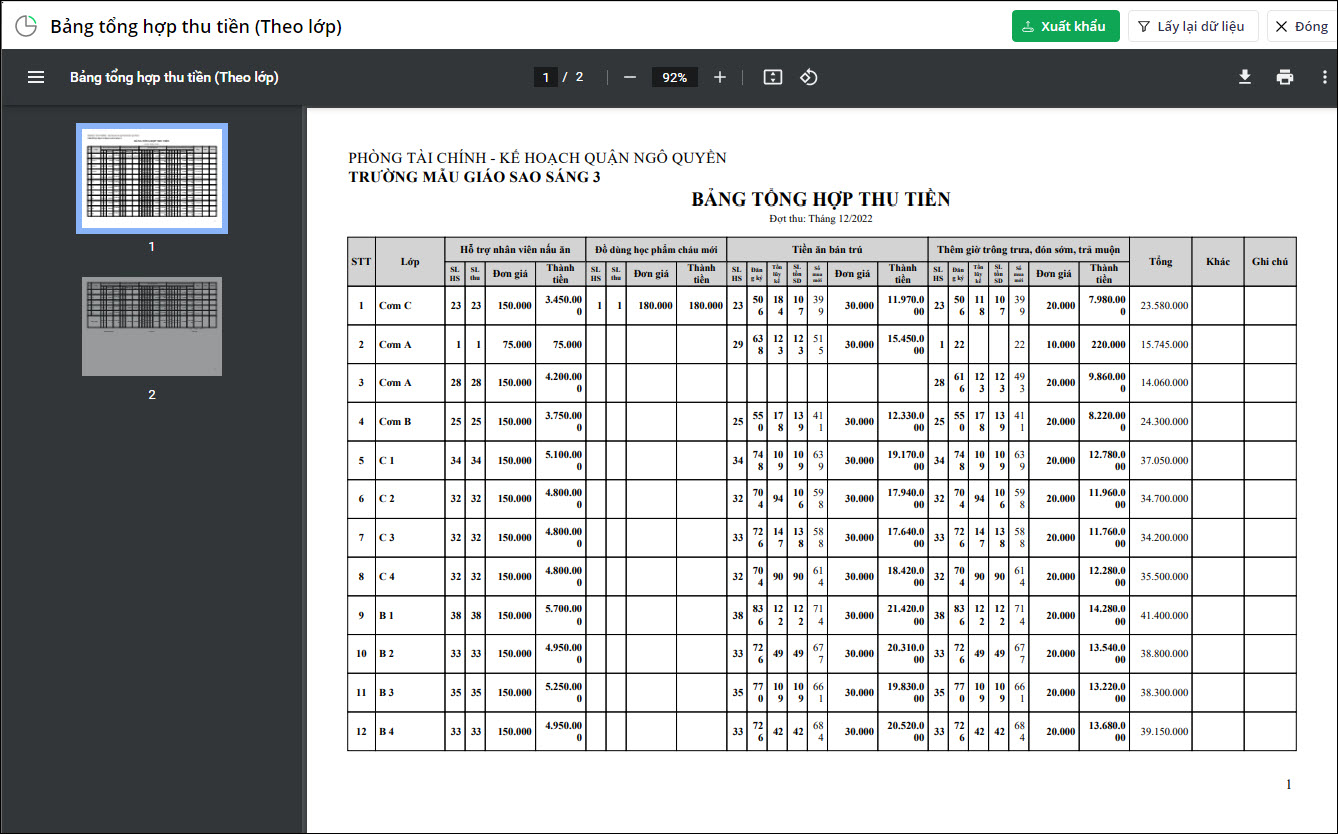Click the total 39.150.000
The width and height of the screenshot is (1338, 834).
pyautogui.click(x=1164, y=731)
